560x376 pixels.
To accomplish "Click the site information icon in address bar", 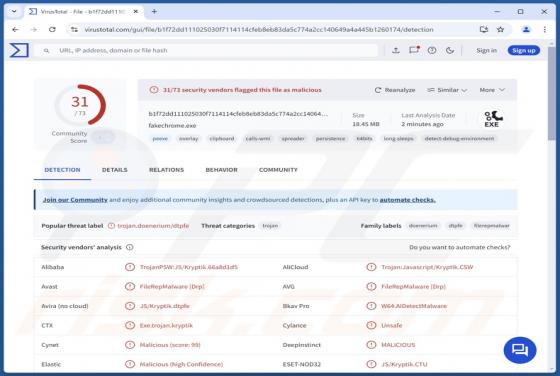I will coord(74,30).
